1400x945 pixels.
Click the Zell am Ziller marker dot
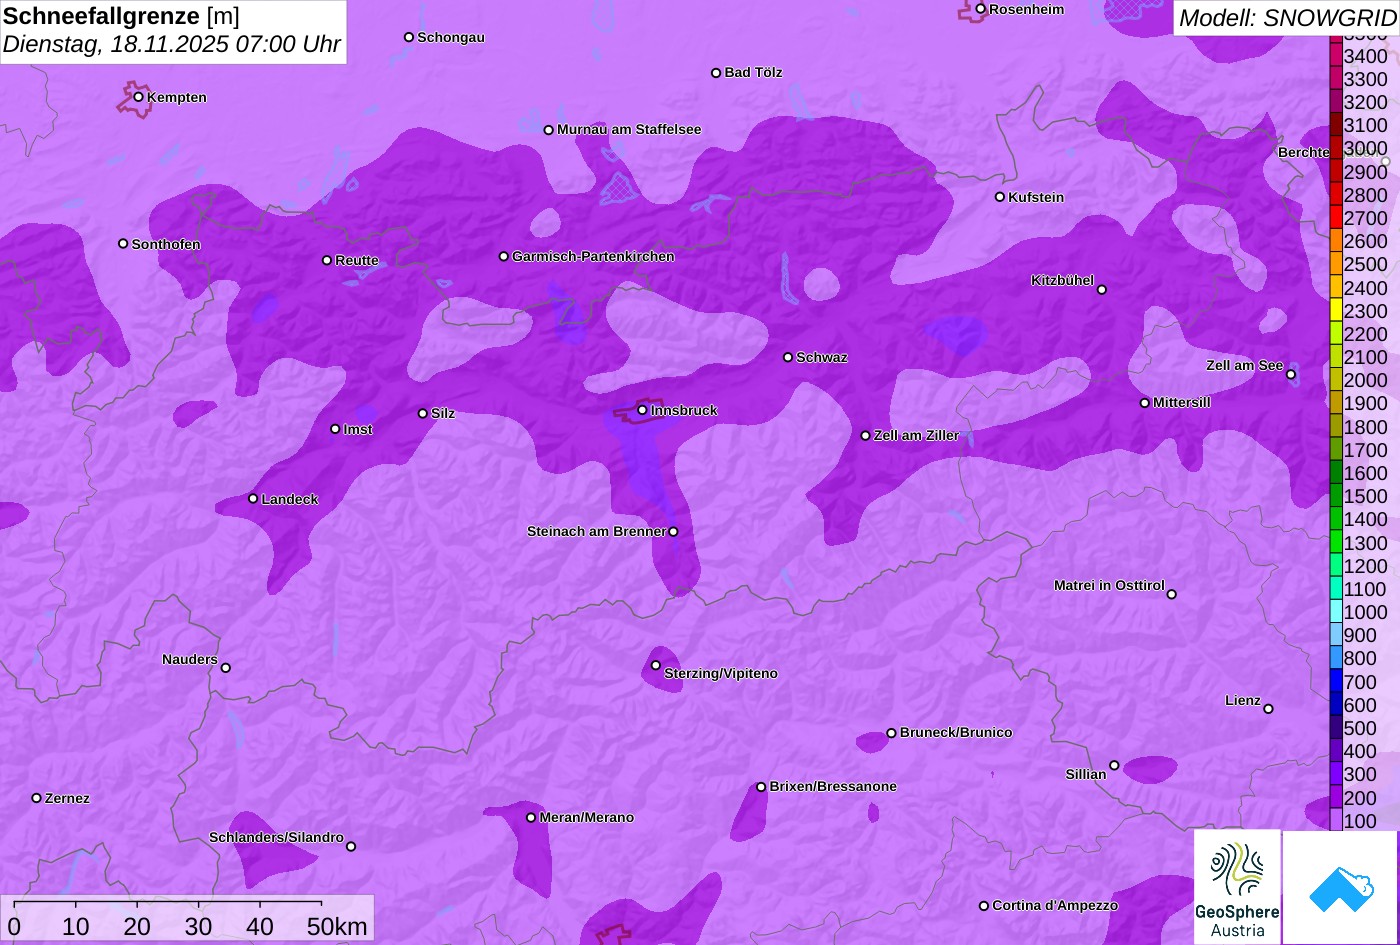pyautogui.click(x=866, y=436)
